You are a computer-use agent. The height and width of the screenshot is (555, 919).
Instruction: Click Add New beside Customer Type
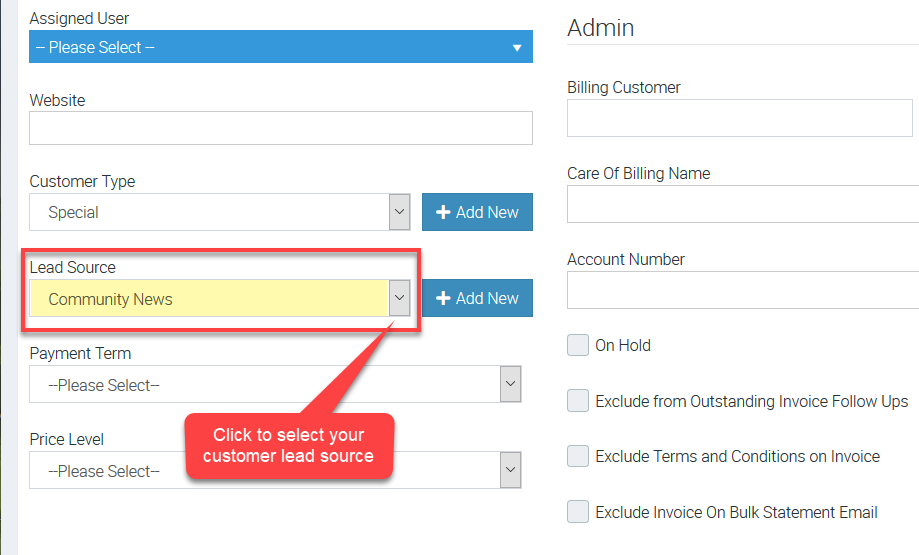(477, 212)
